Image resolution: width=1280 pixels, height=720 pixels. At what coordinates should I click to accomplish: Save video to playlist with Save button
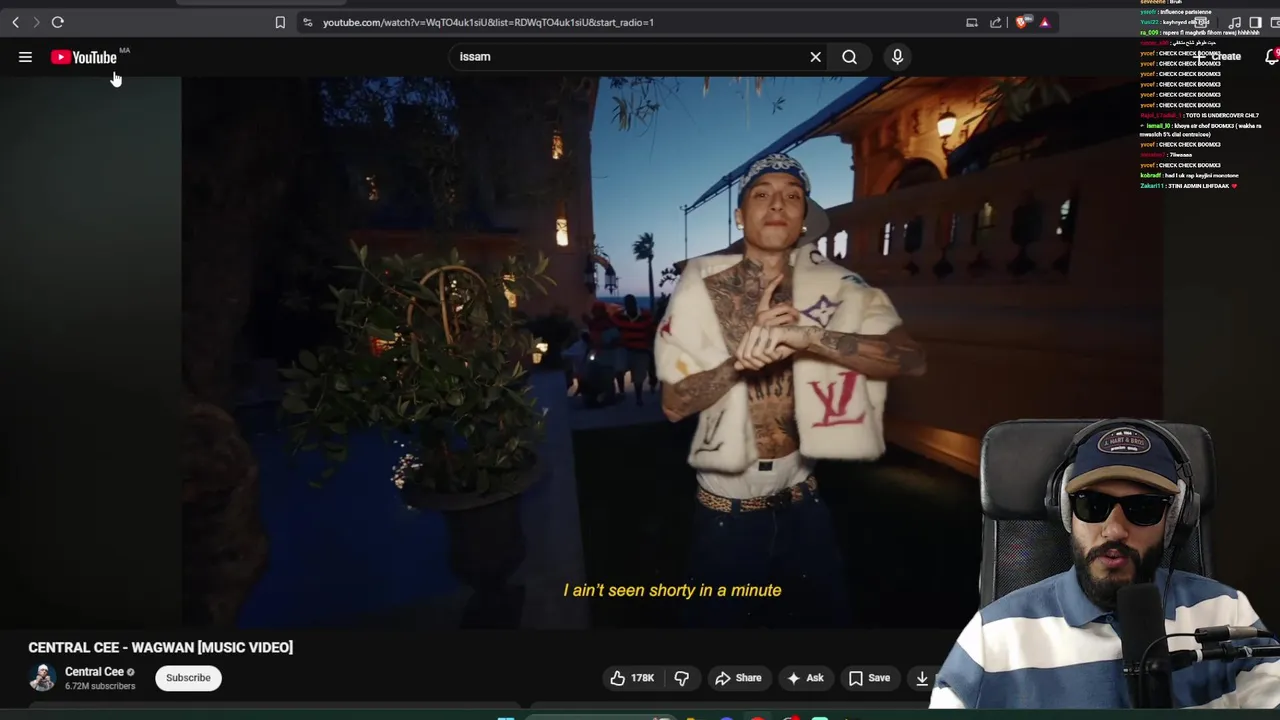pyautogui.click(x=869, y=678)
